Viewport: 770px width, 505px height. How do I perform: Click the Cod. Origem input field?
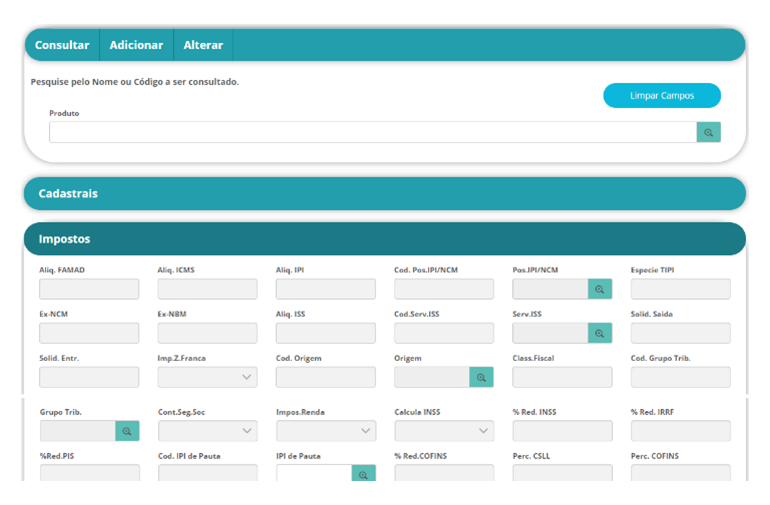[x=326, y=377]
